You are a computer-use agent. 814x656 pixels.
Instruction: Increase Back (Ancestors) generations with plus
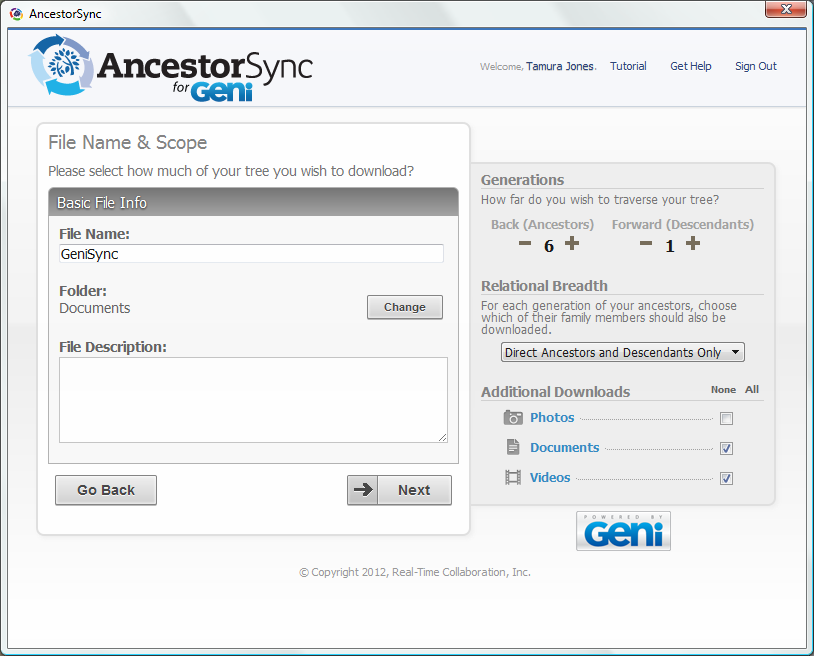pos(572,243)
